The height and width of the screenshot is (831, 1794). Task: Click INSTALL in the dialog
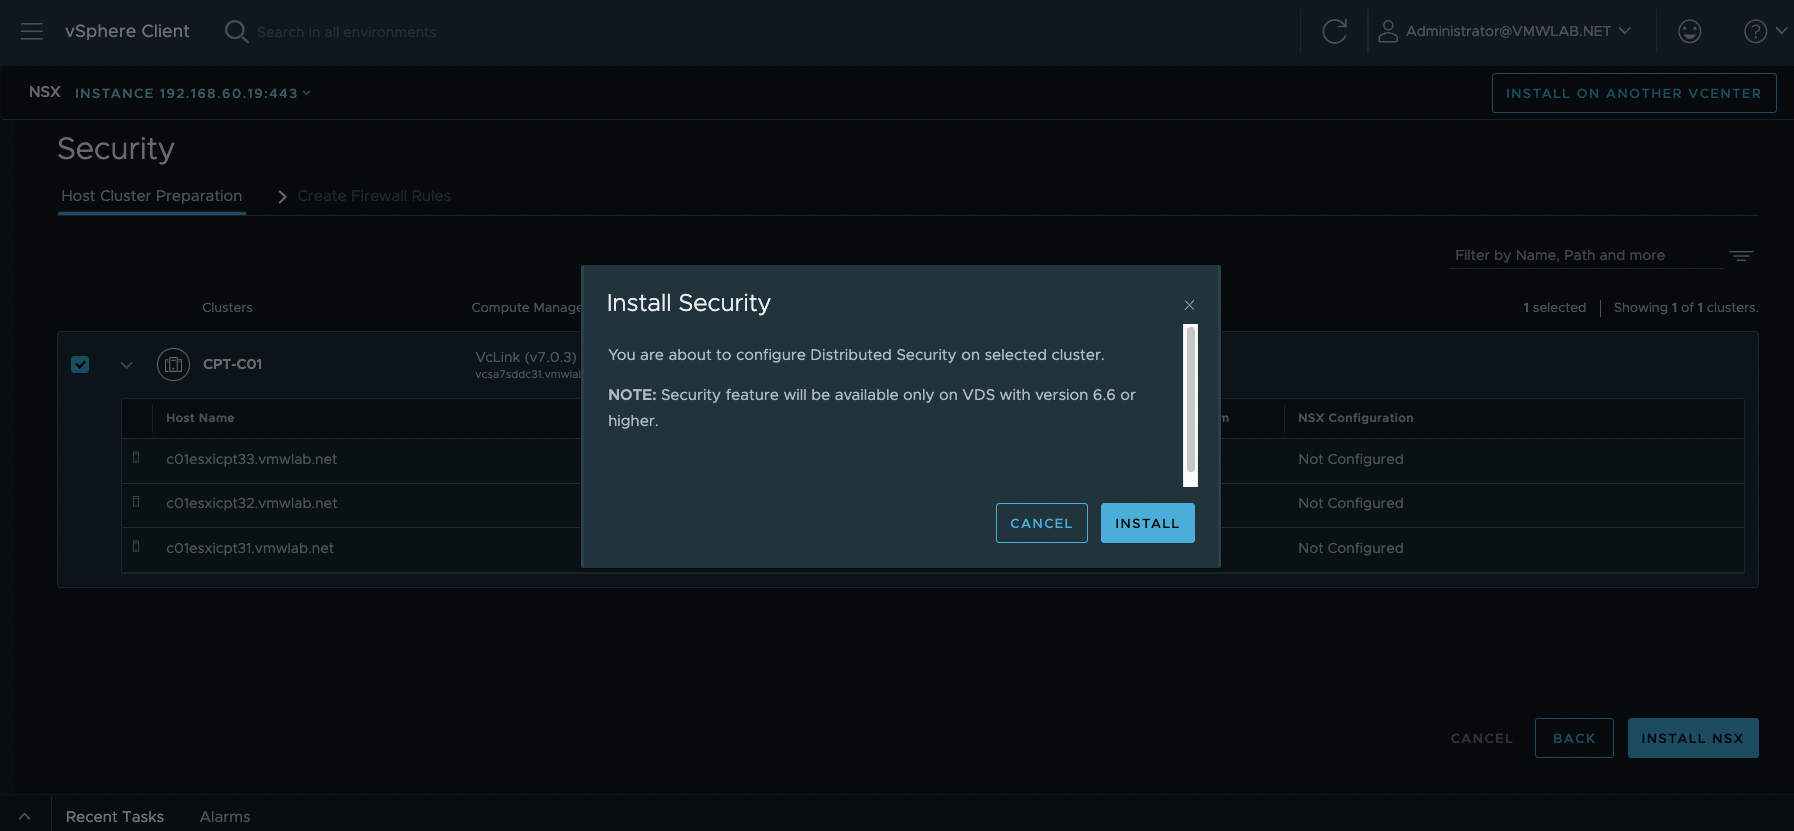1148,523
